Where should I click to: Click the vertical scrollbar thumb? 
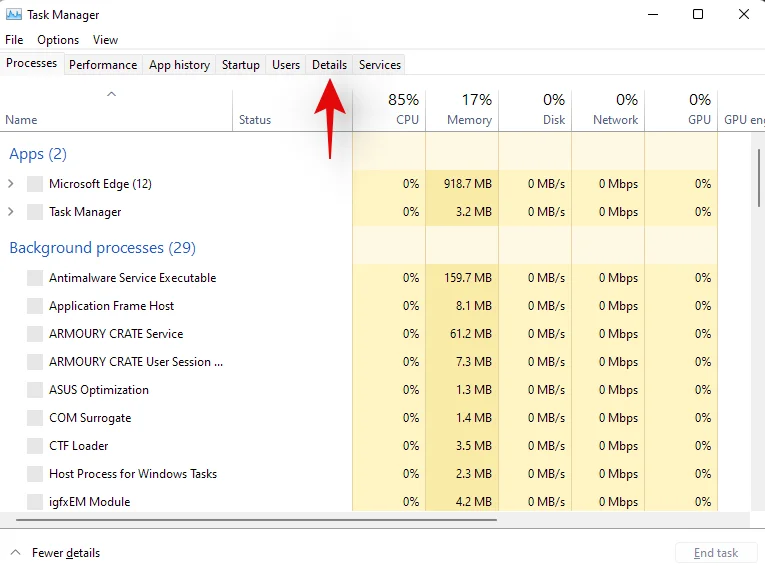point(759,178)
